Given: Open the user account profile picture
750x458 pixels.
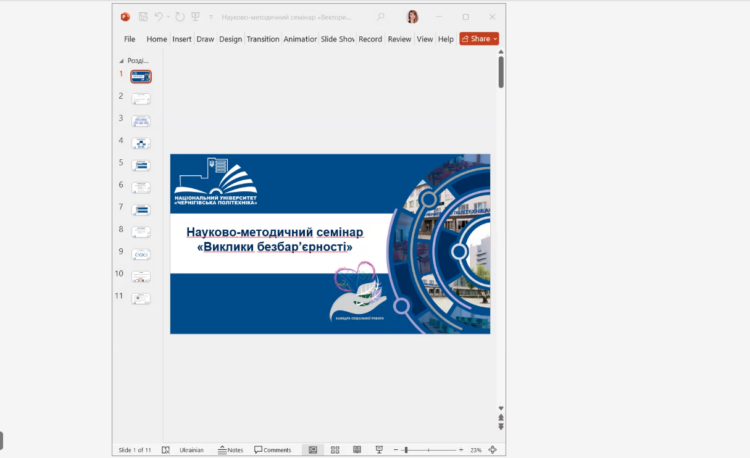Looking at the screenshot, I should [x=412, y=17].
